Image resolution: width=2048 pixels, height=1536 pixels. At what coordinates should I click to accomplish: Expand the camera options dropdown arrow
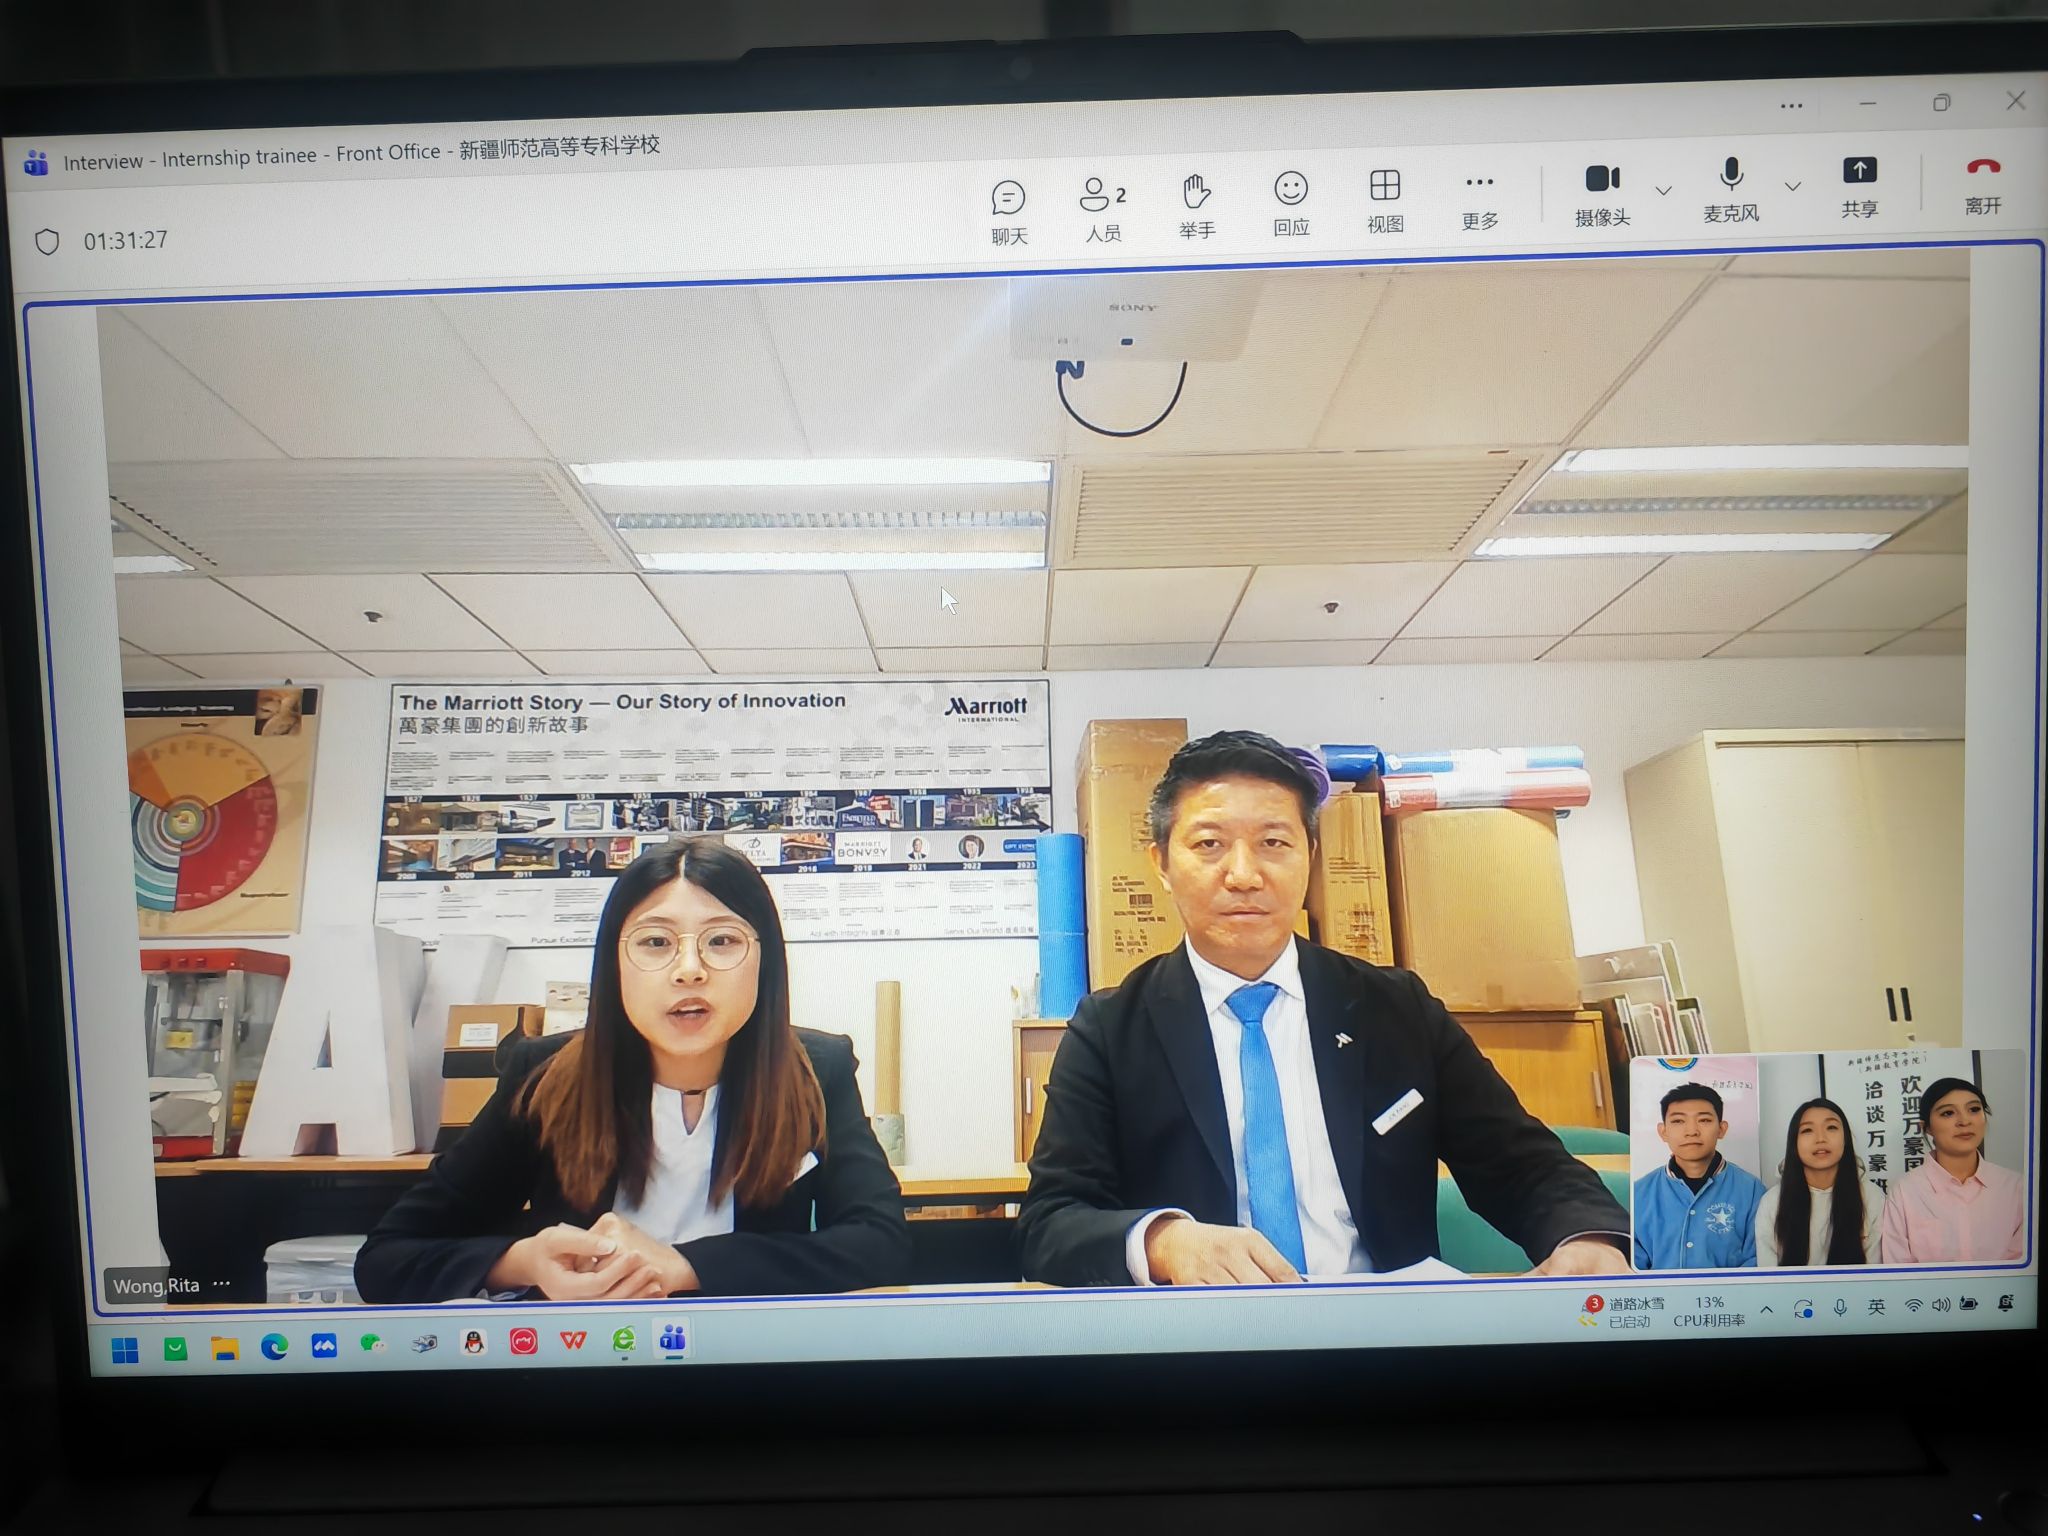(x=1664, y=190)
